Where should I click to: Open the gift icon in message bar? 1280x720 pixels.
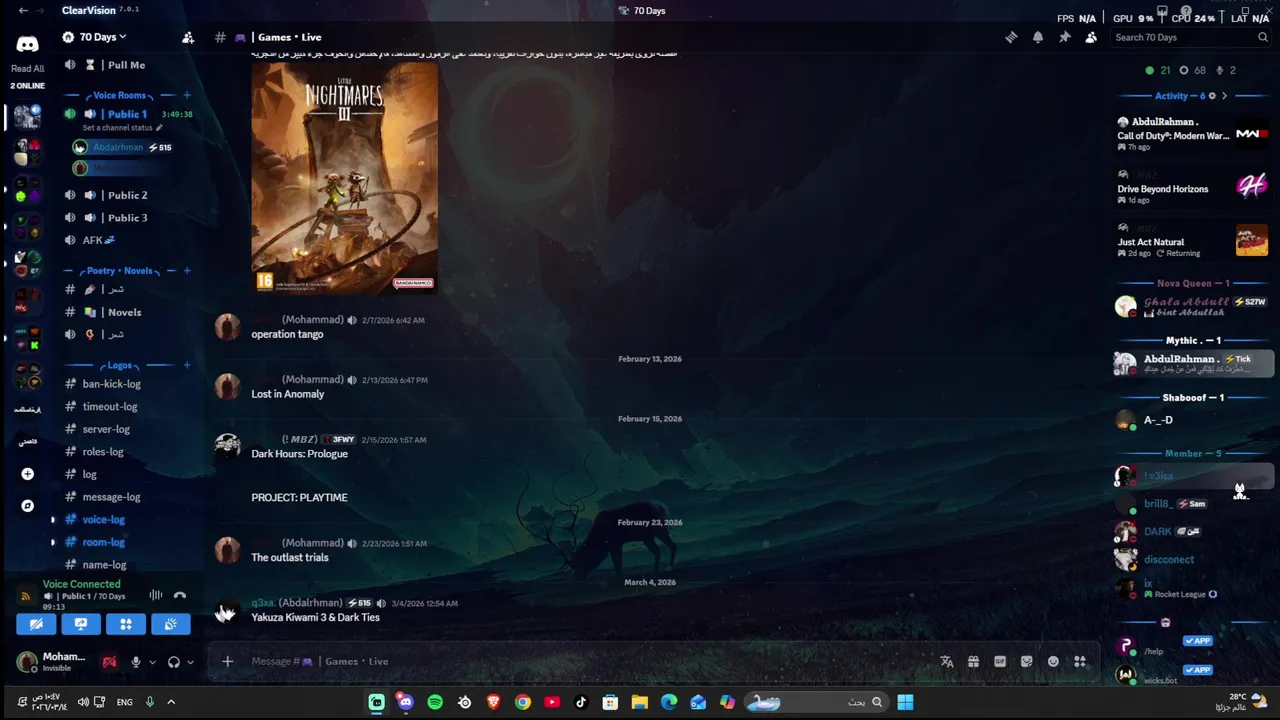click(973, 661)
